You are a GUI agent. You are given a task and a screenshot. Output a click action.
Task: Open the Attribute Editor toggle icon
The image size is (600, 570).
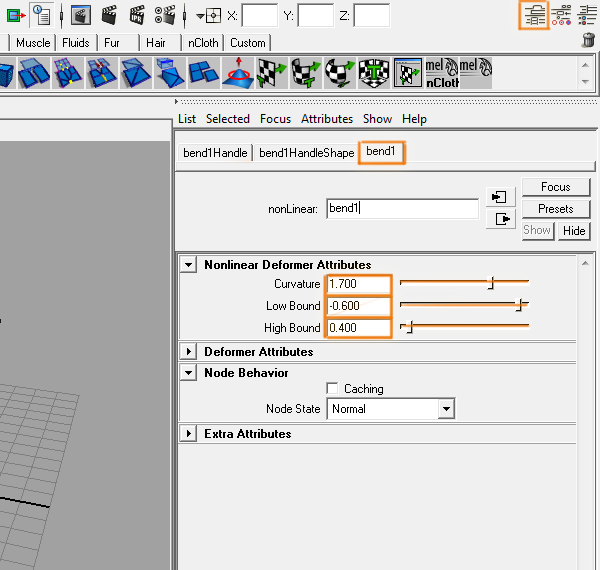[x=535, y=14]
